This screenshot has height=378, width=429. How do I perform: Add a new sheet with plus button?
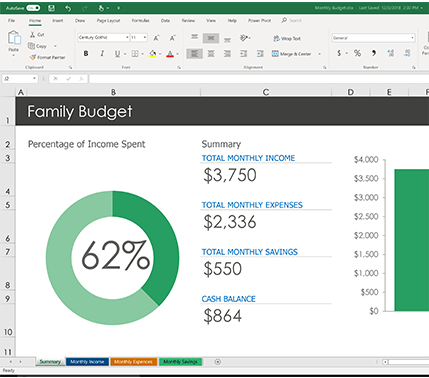click(218, 362)
